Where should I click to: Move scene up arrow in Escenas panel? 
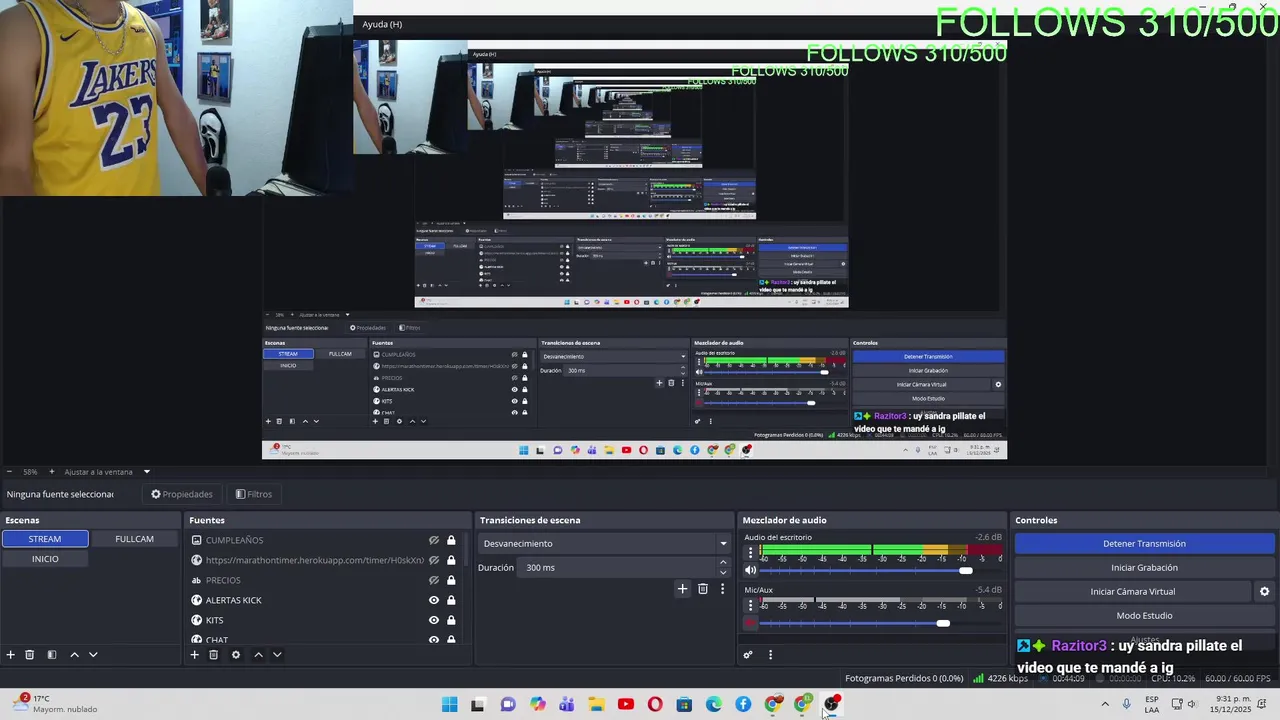(74, 655)
